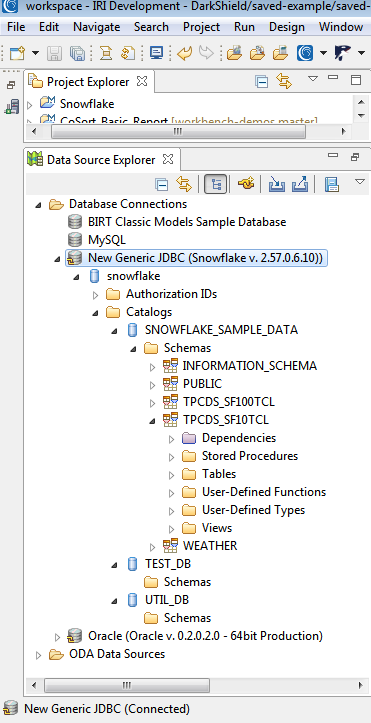Viewport: 371px width, 723px height.
Task: Expand the Oracle connection node
Action: 58,637
